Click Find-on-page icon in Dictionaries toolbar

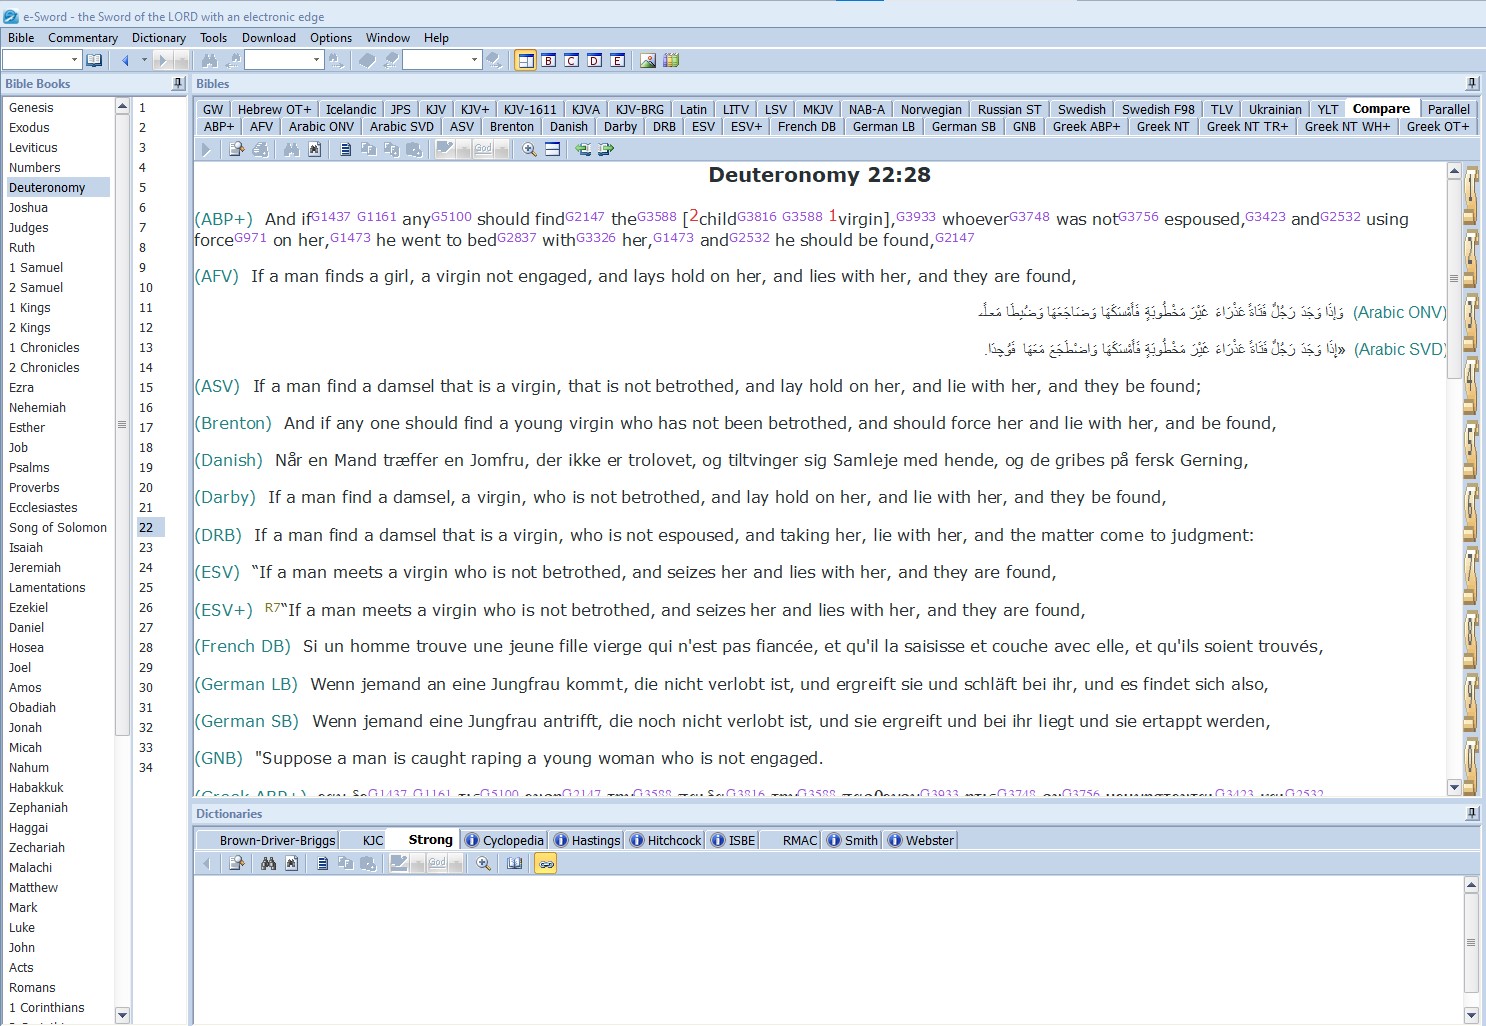pos(291,863)
